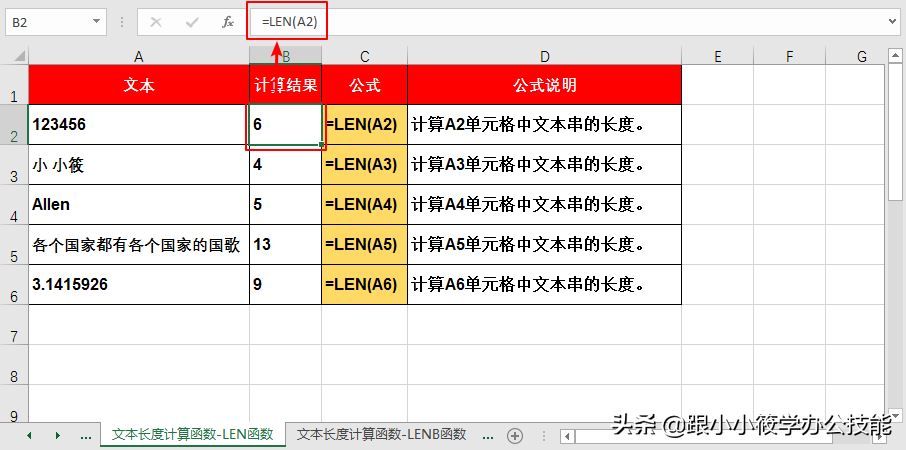Expand the formula bar with right chevron
The height and width of the screenshot is (450, 906).
tap(893, 23)
